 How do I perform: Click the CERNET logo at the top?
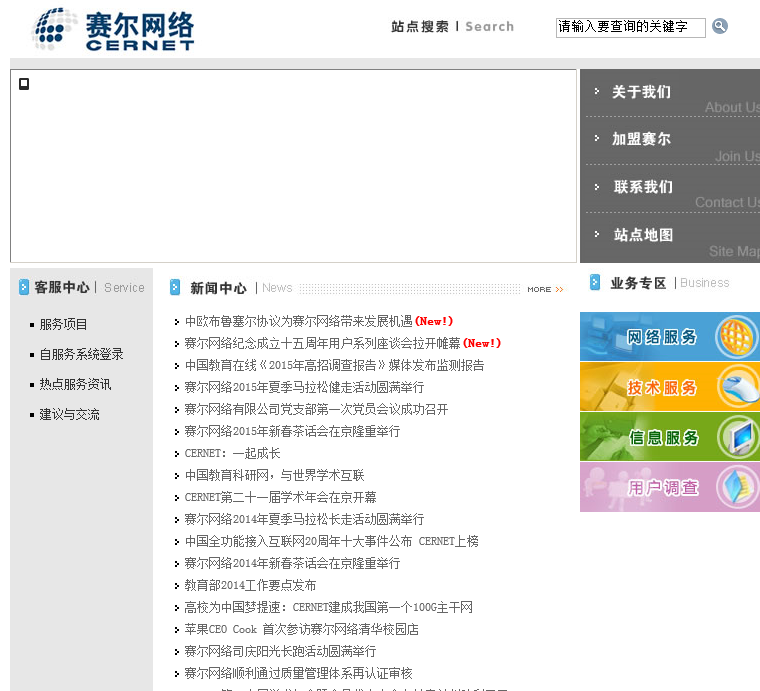112,29
